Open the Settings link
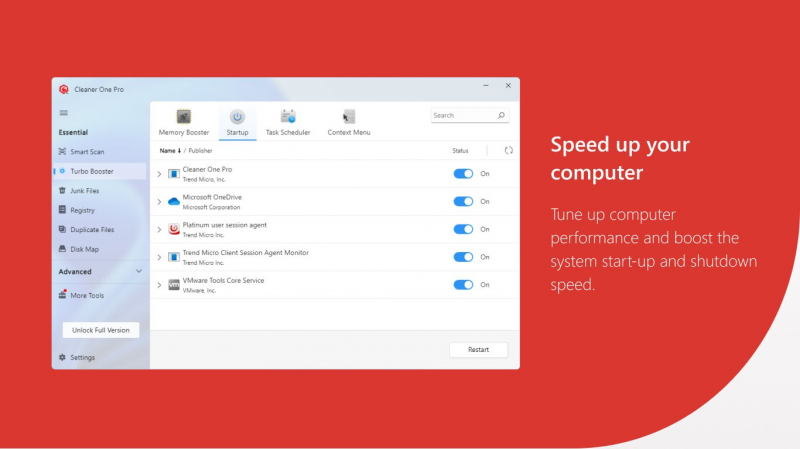The height and width of the screenshot is (449, 800). tap(82, 358)
